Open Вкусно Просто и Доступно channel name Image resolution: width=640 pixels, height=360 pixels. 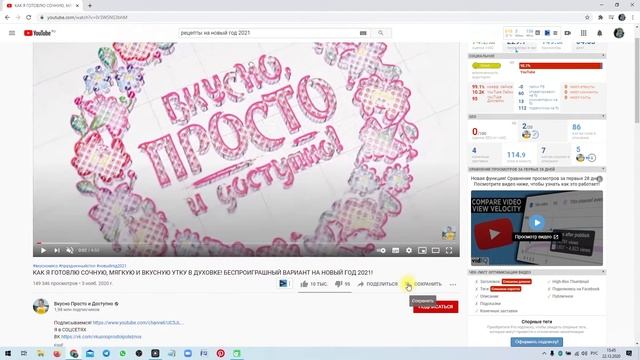coord(84,304)
